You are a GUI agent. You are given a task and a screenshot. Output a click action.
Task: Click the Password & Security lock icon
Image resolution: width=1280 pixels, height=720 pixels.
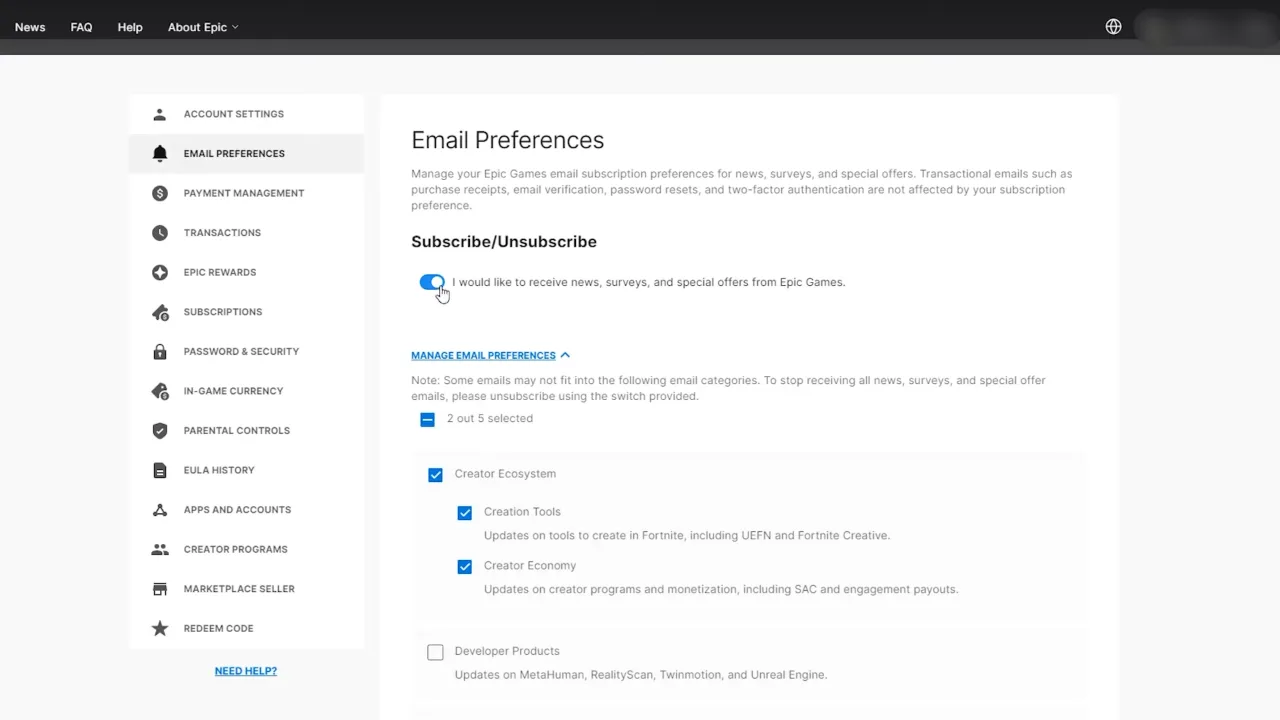(x=160, y=351)
